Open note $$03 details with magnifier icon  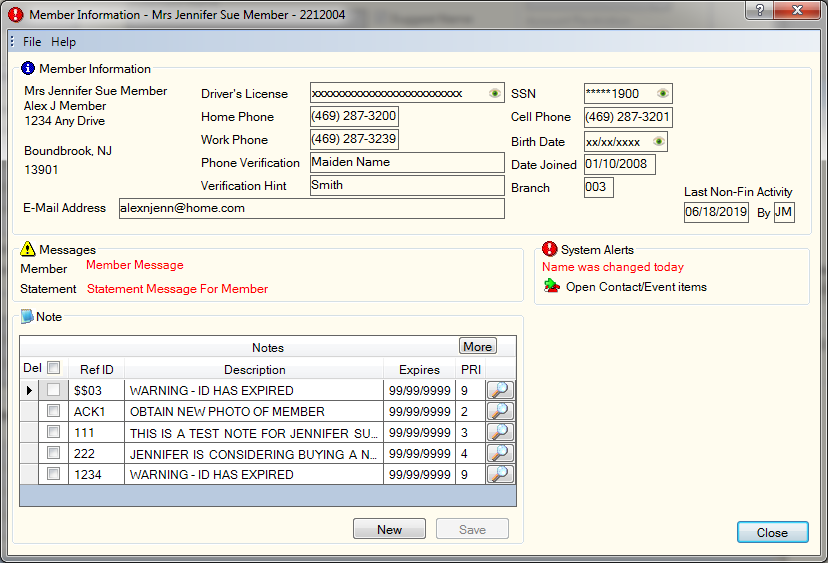click(500, 390)
